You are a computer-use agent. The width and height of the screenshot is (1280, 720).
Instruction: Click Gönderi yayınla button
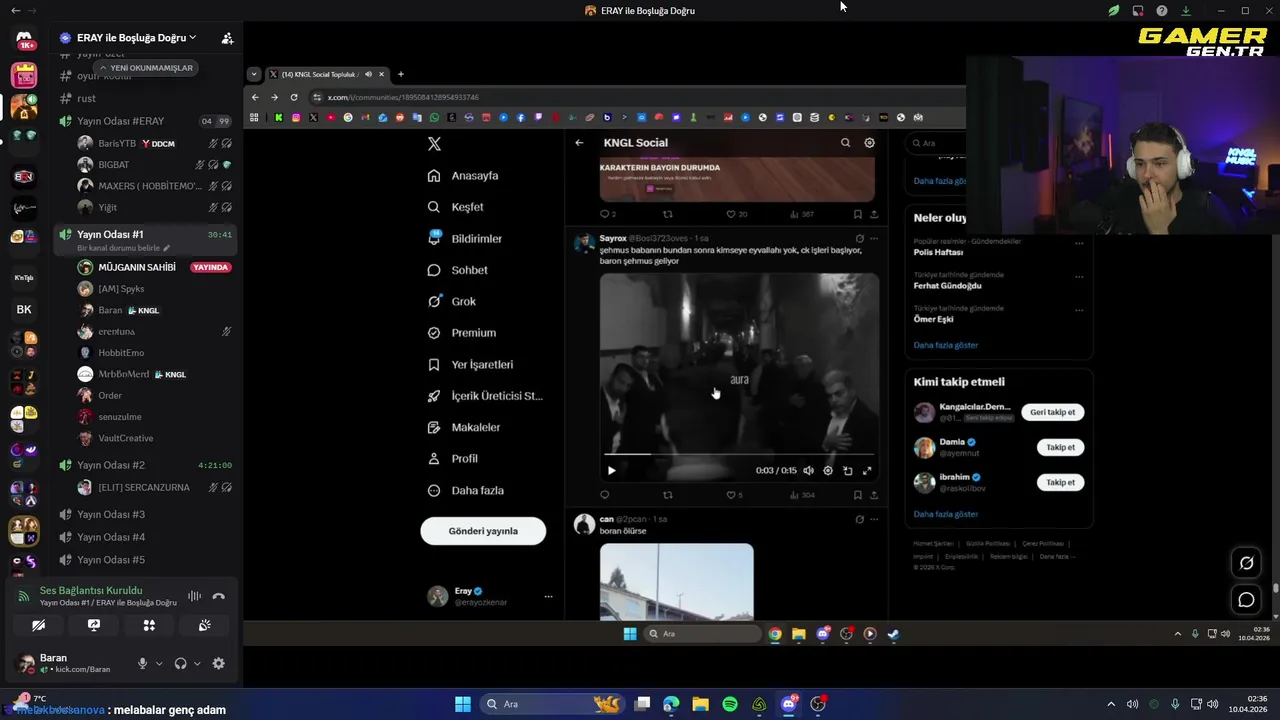483,531
